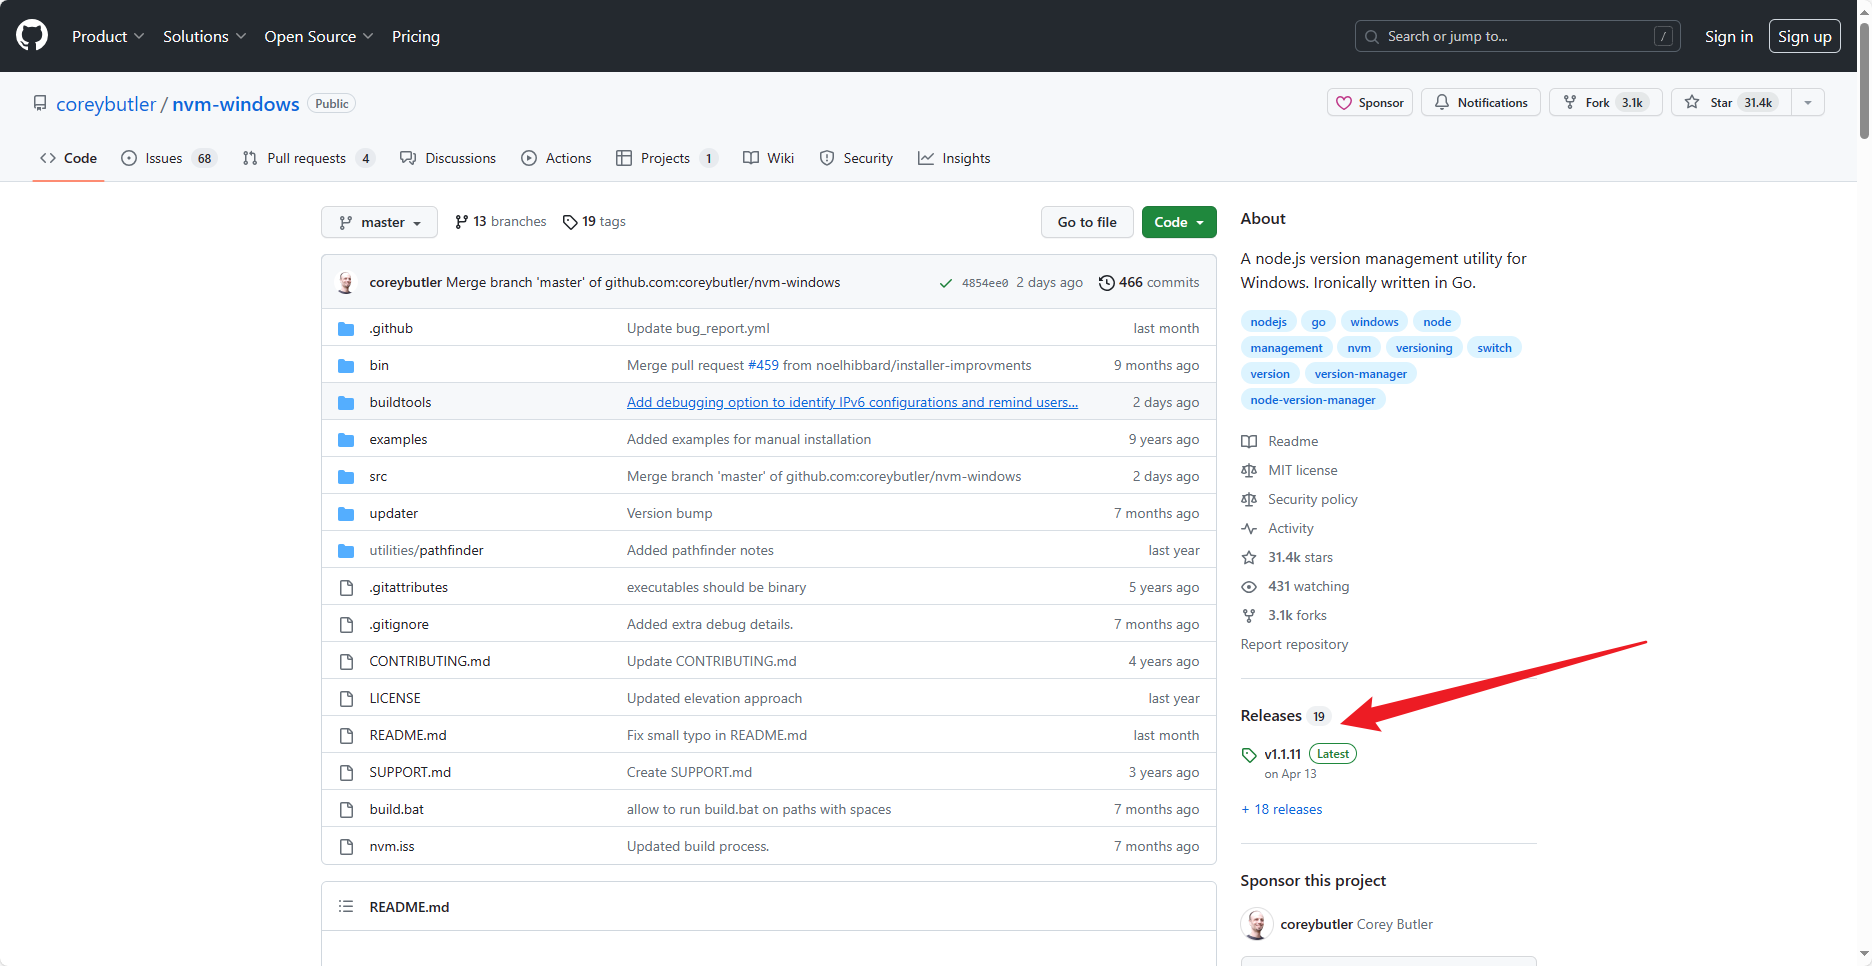The image size is (1872, 966).
Task: Open the Issues tab
Action: (x=167, y=158)
